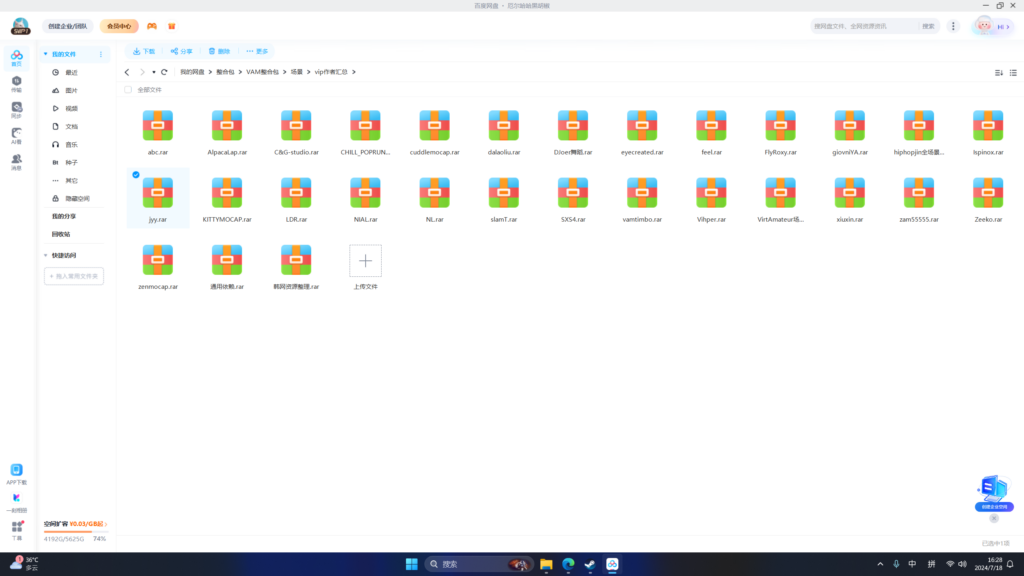Click the refresh icon beside the breadcrumb

(164, 72)
